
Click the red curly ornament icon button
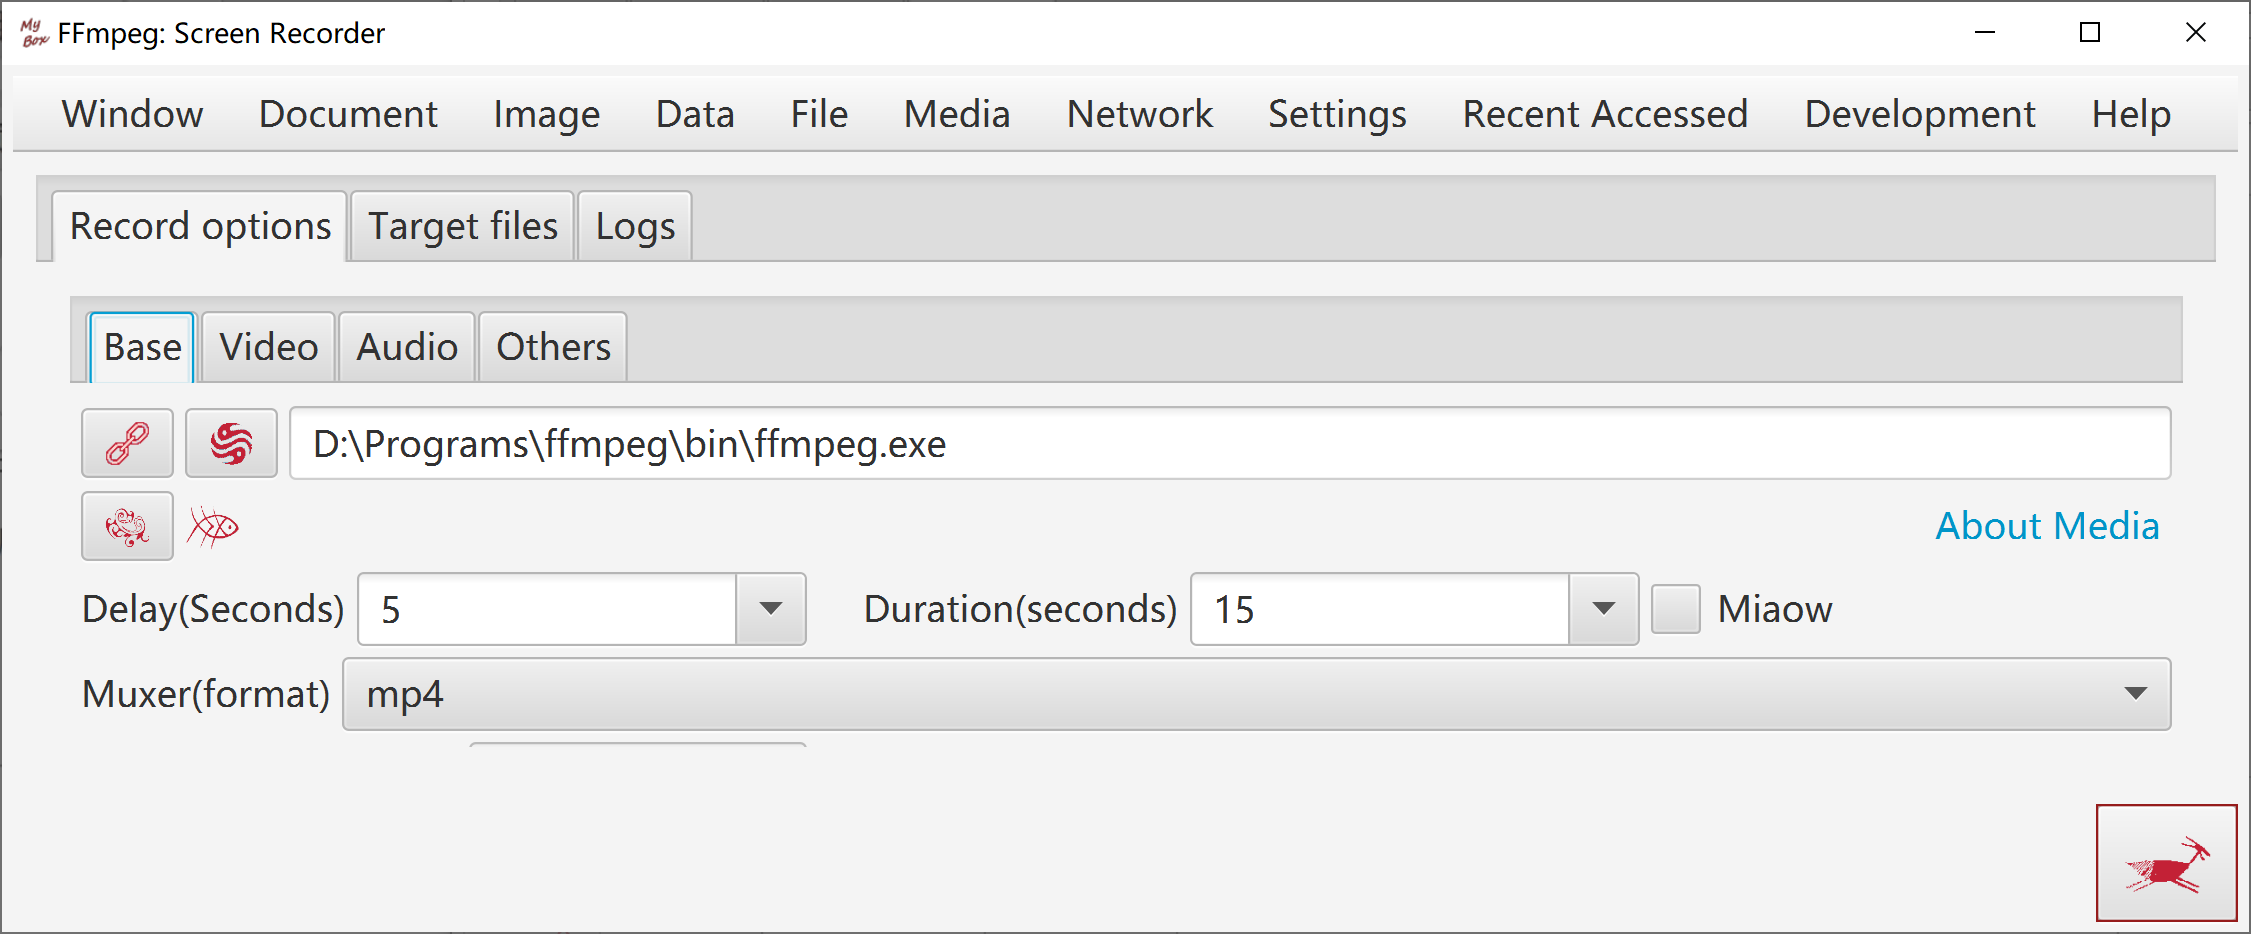pos(127,526)
